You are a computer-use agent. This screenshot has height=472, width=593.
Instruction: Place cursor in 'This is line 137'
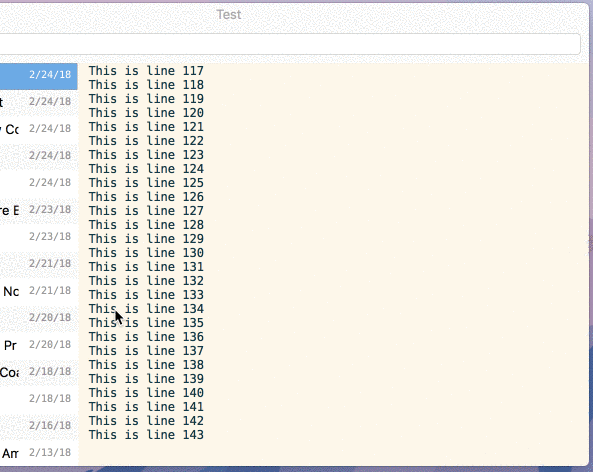(146, 351)
